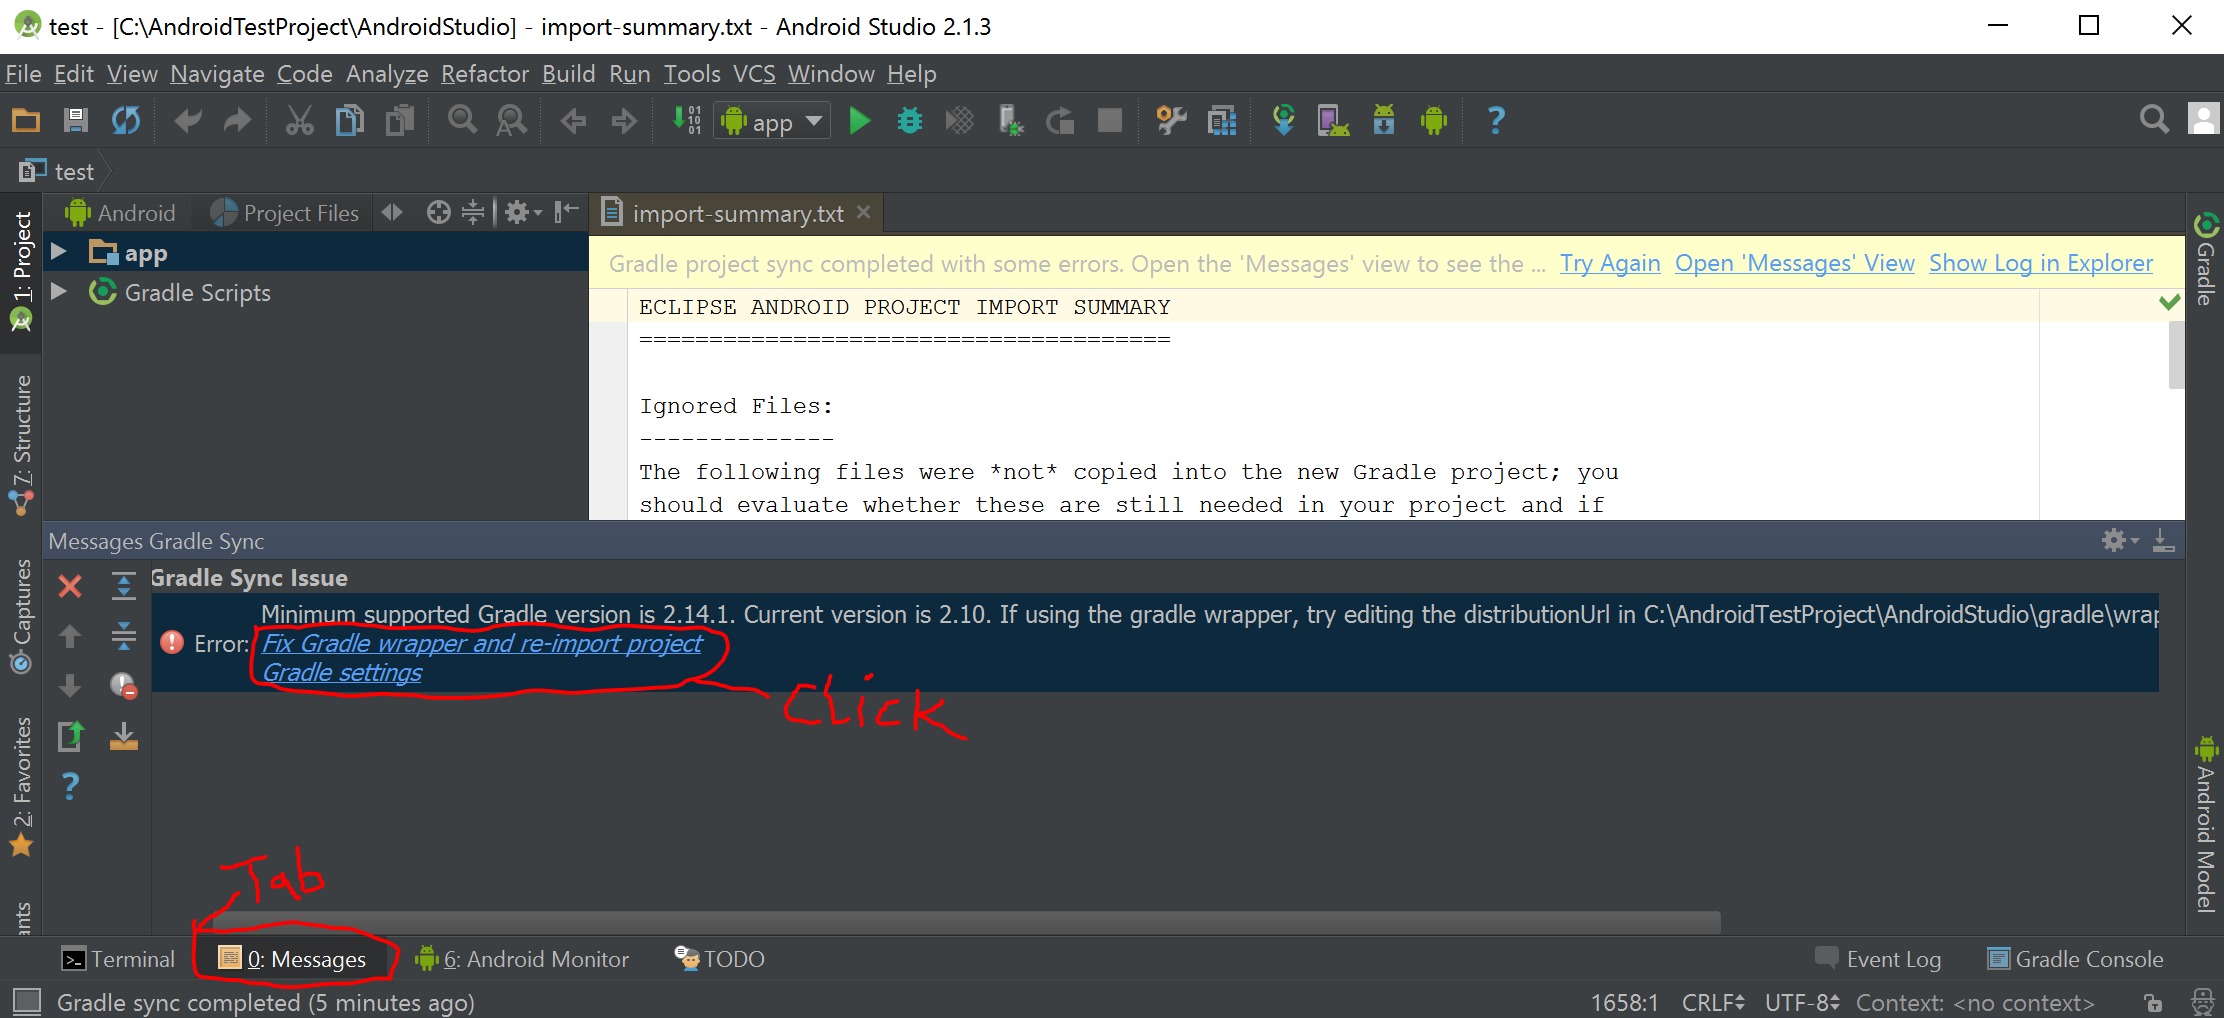Open the app run configuration dropdown
This screenshot has width=2224, height=1018.
772,122
